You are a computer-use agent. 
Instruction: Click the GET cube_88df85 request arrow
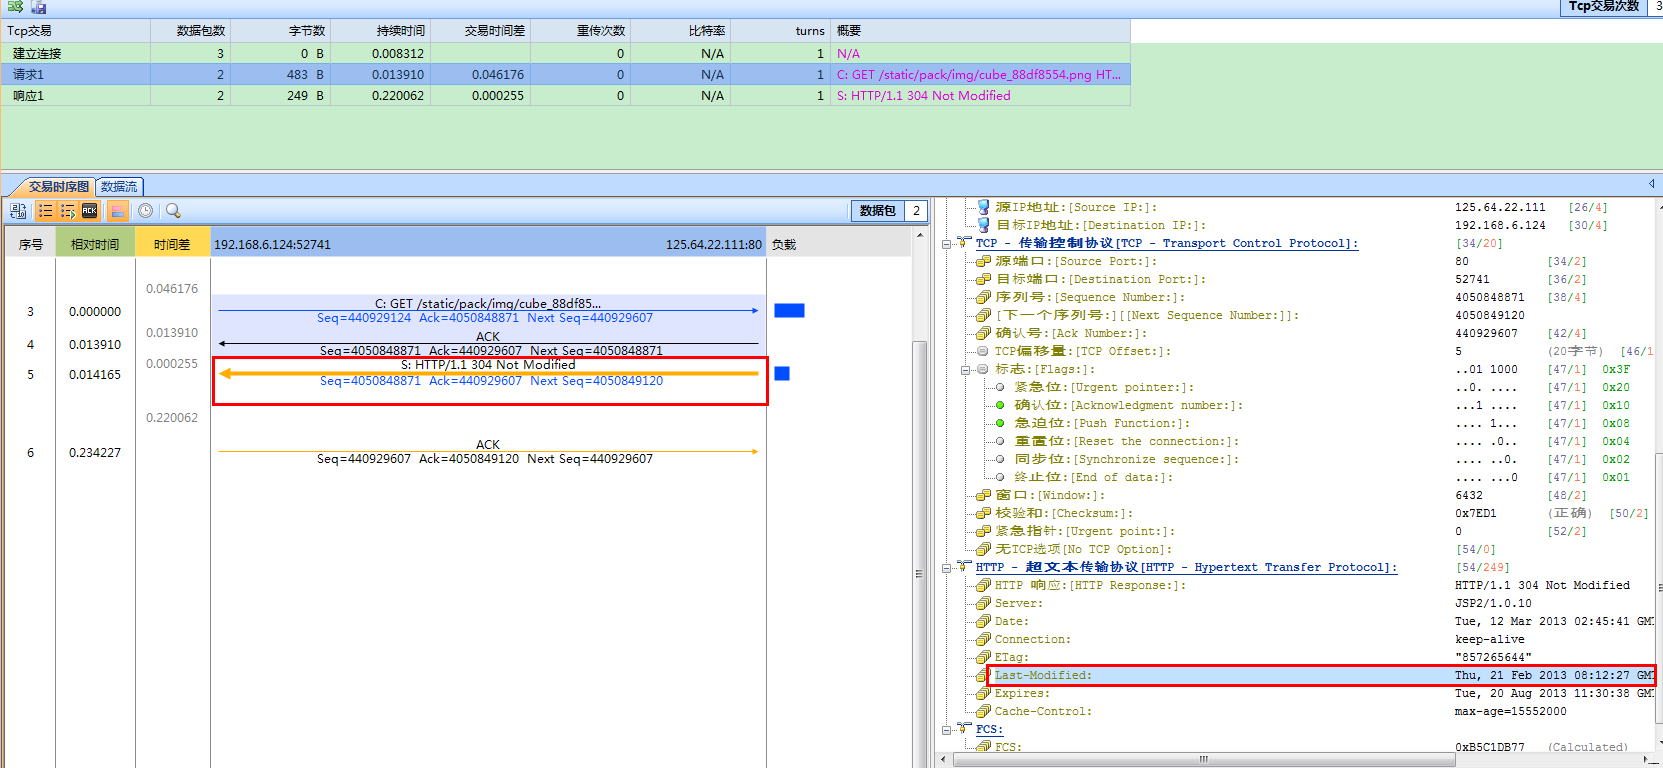[x=489, y=310]
